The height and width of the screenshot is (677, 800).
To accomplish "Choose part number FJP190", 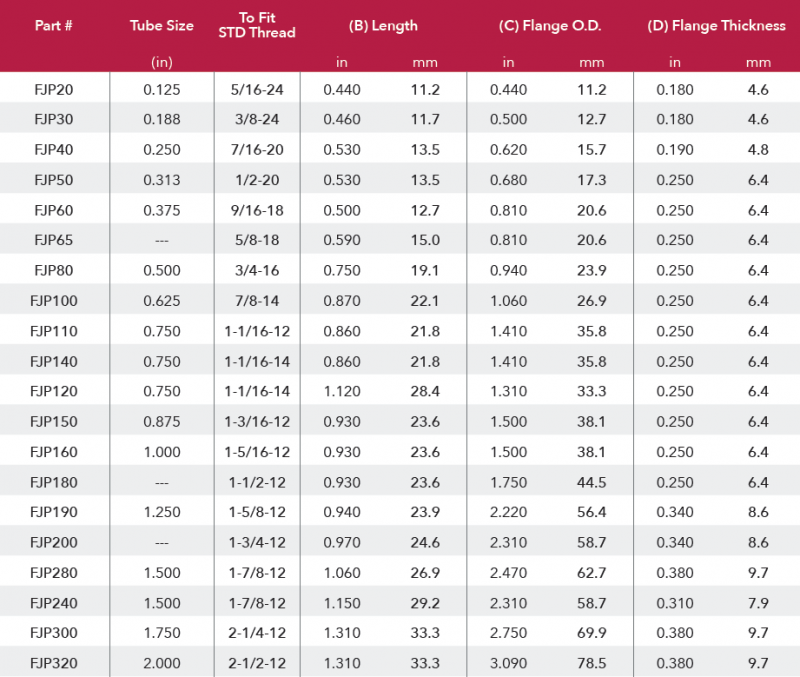I will coord(52,512).
